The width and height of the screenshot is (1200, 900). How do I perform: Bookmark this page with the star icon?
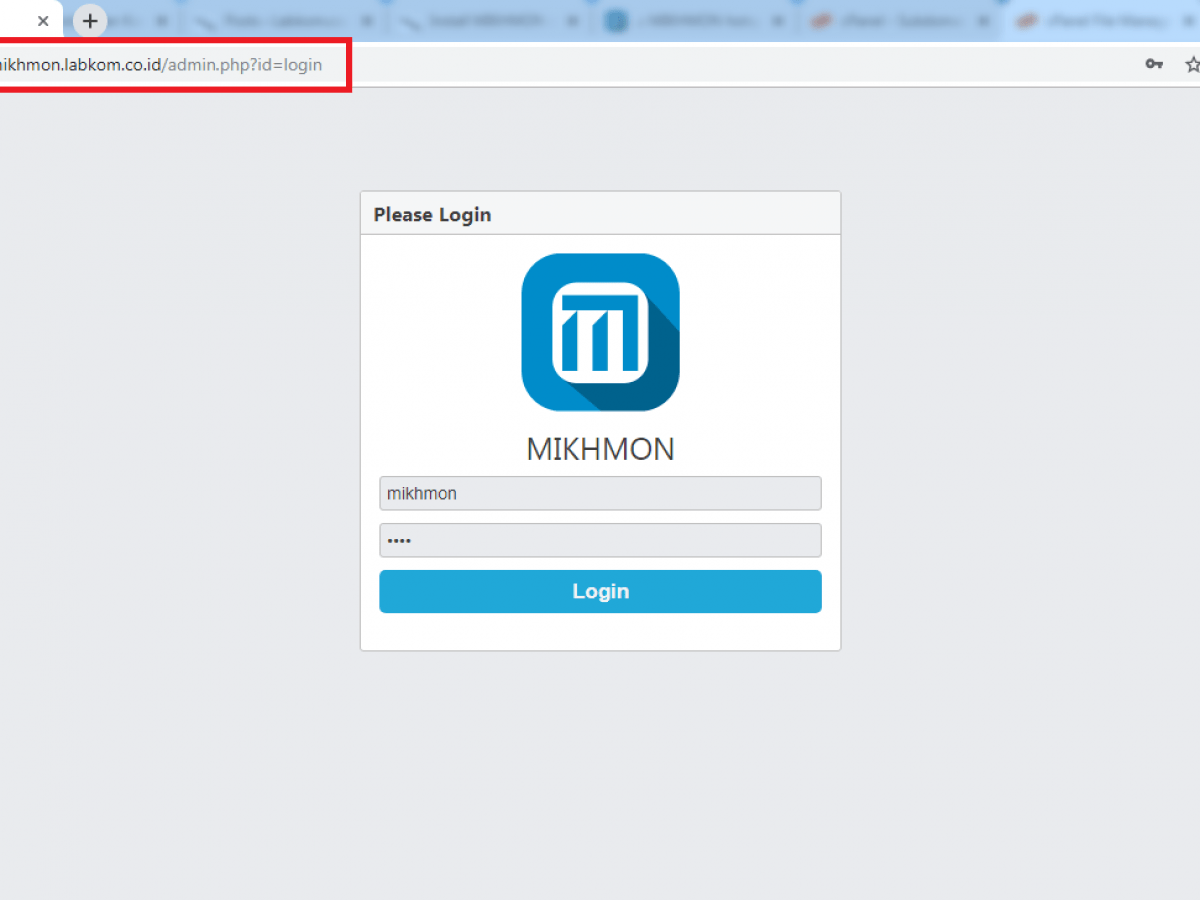tap(1192, 64)
